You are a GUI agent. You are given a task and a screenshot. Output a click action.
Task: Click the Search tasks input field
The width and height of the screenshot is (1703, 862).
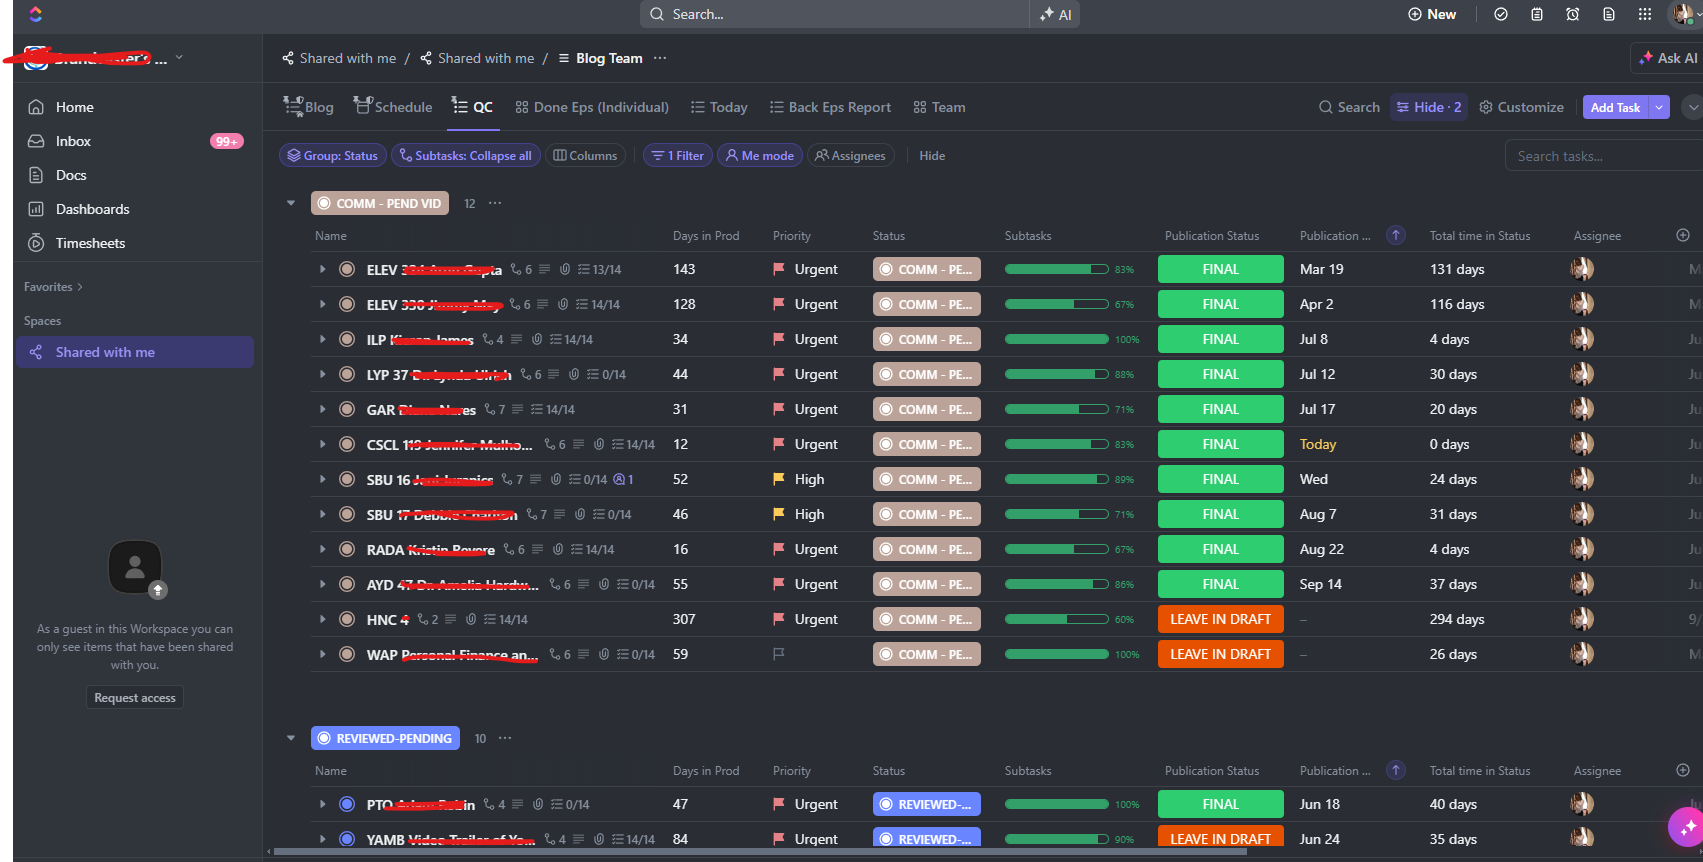tap(1603, 156)
